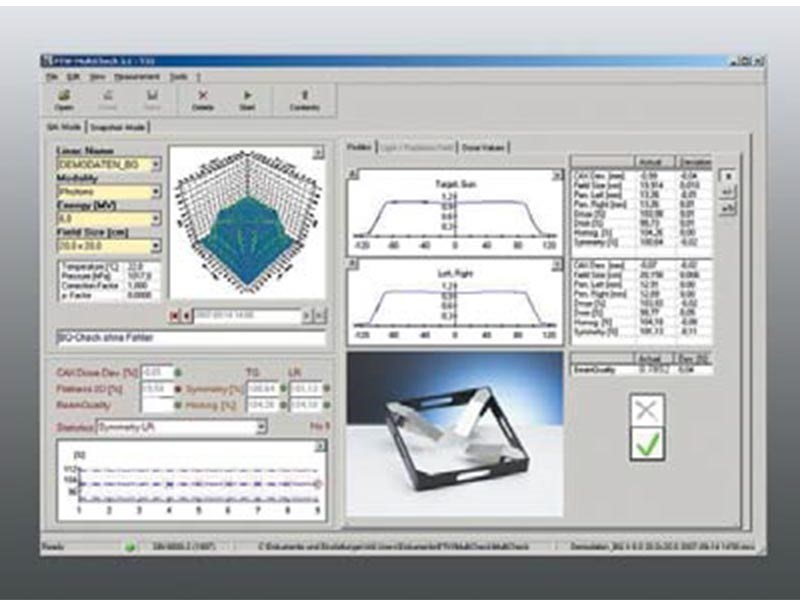Jump to last measurement arrow button

pyautogui.click(x=319, y=316)
